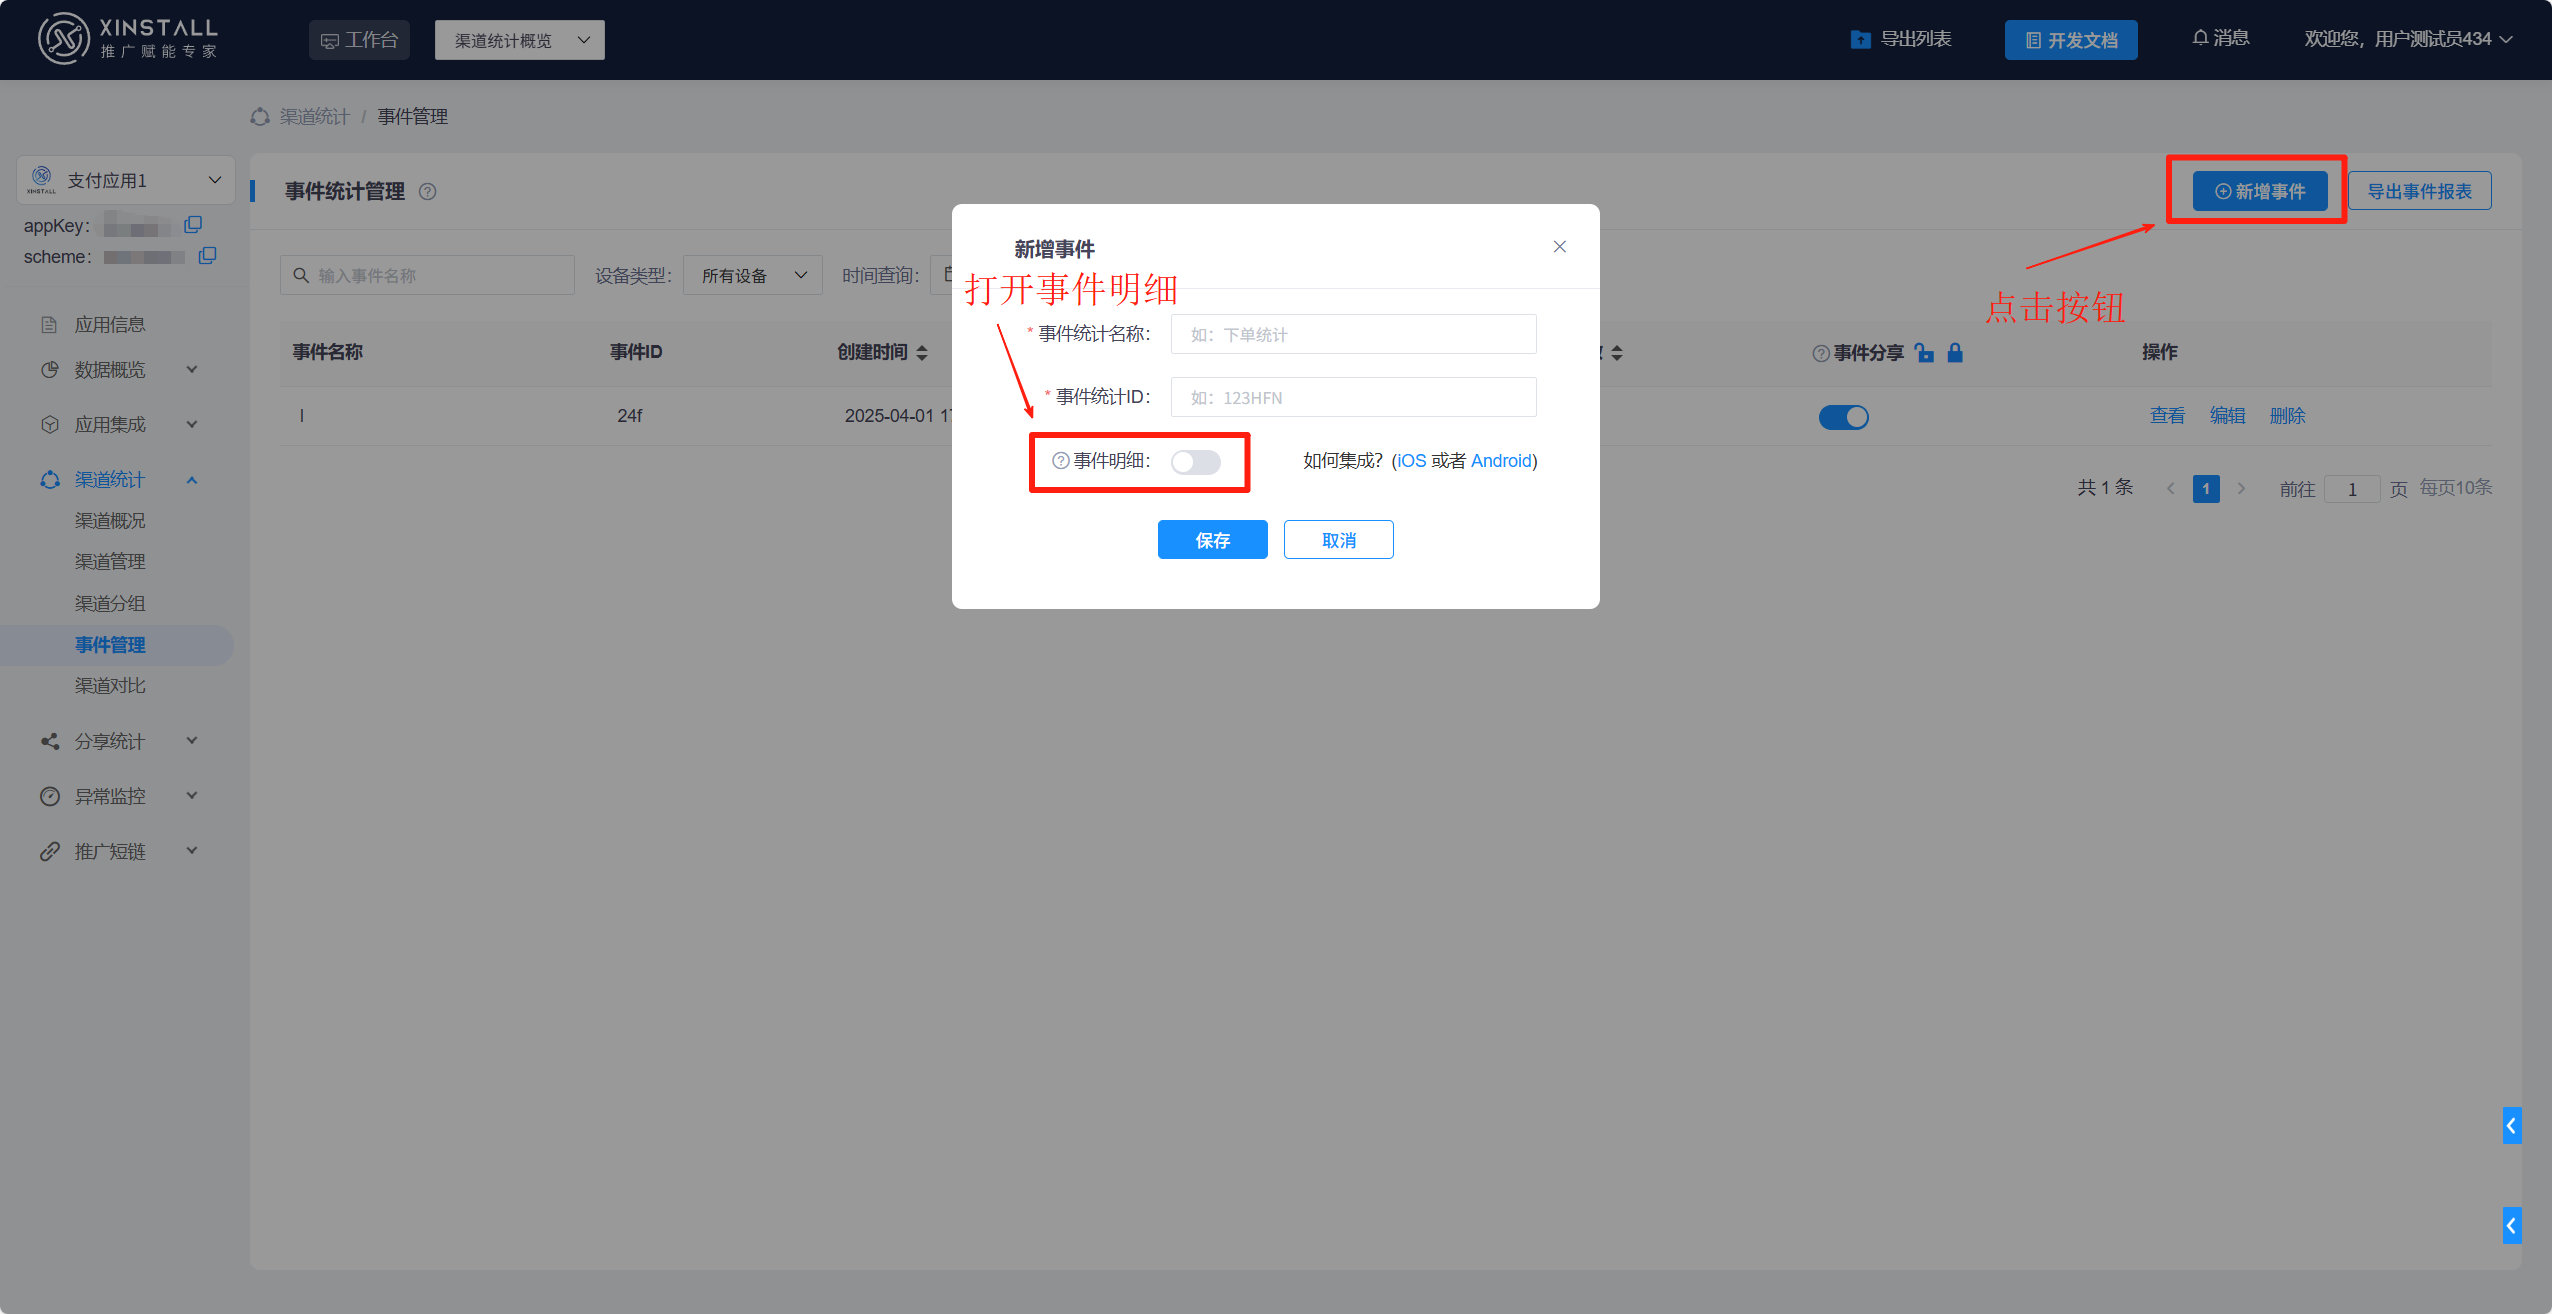Click the 消息 bell notification icon
The image size is (2552, 1314).
click(2200, 38)
